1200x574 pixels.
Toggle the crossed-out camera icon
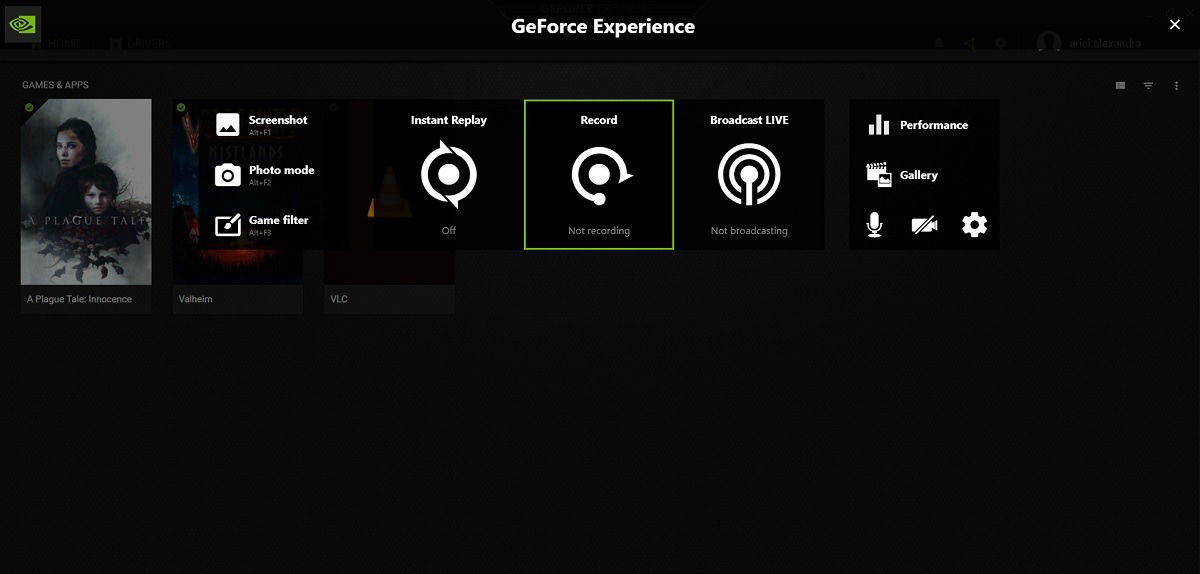click(x=924, y=226)
